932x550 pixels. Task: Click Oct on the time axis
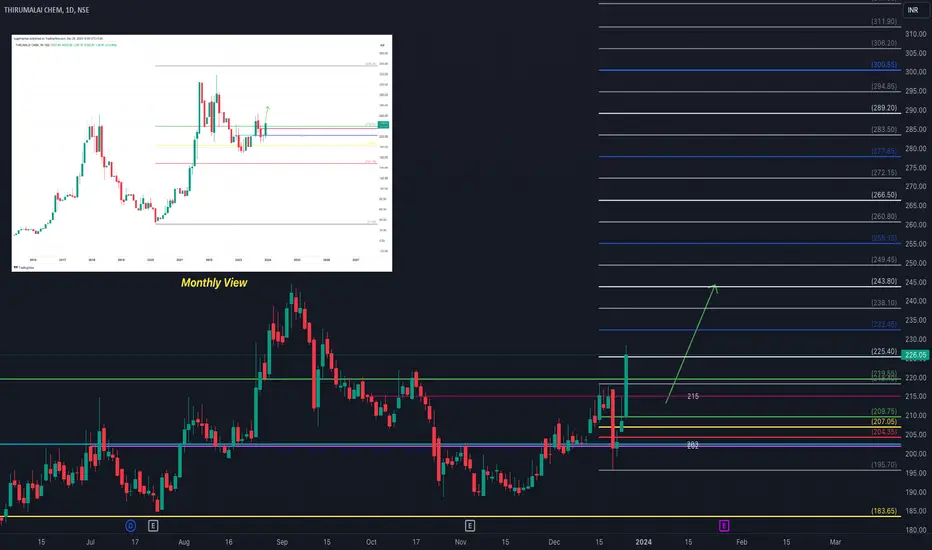coord(371,542)
